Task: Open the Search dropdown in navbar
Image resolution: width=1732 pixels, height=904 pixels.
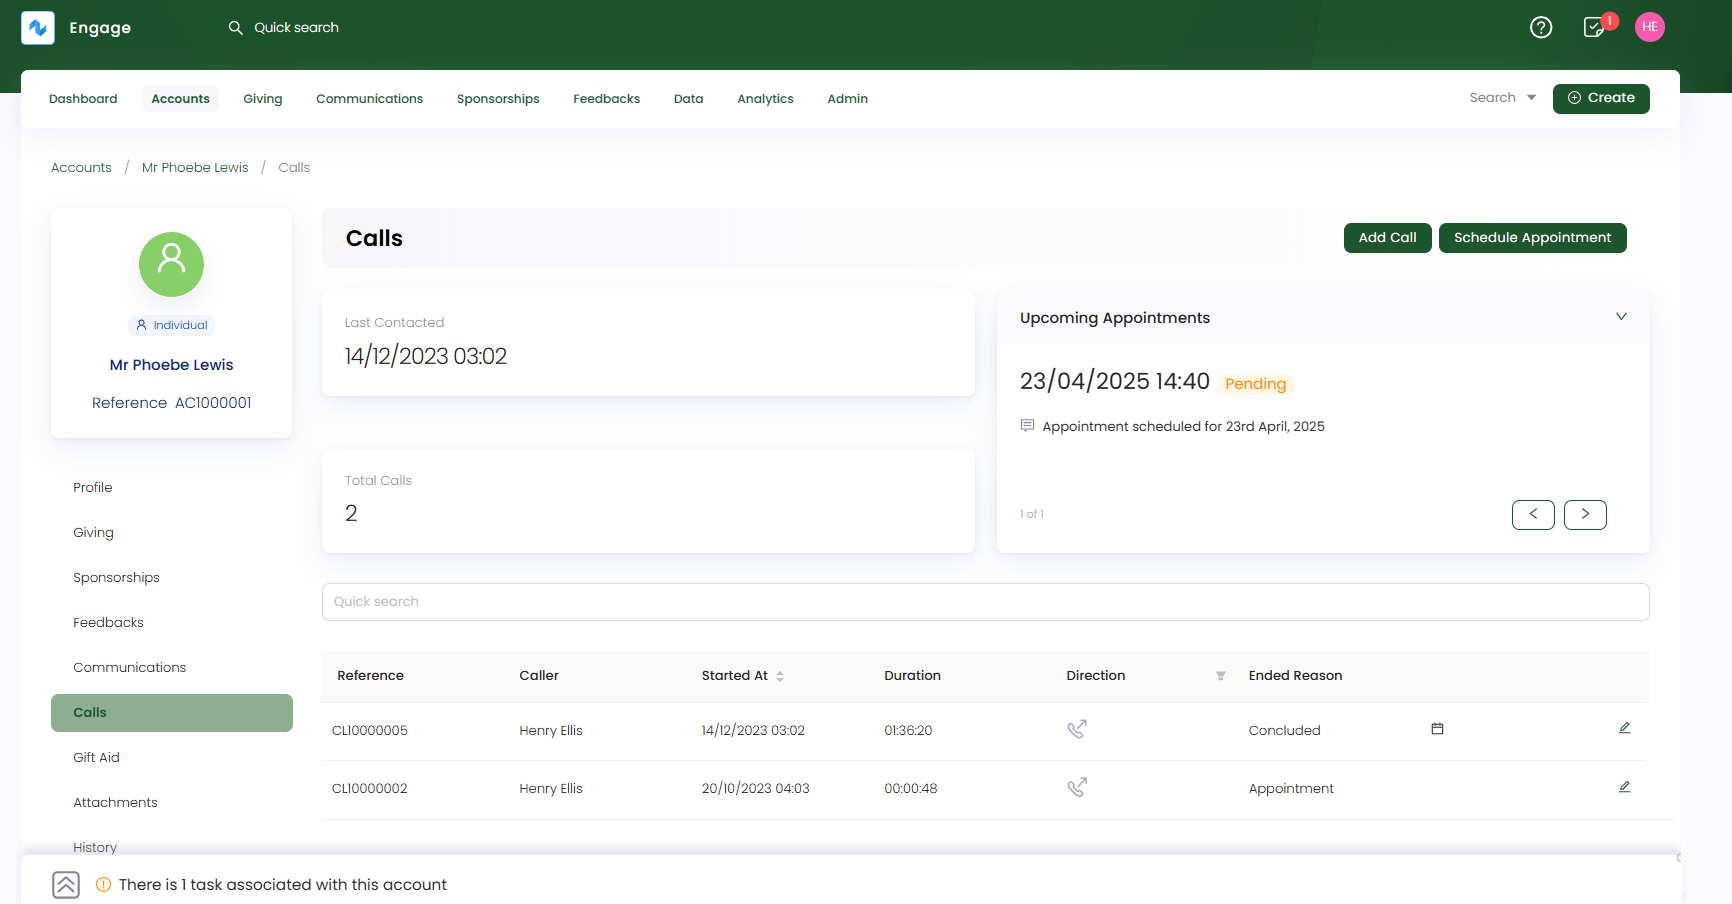Action: (1503, 98)
